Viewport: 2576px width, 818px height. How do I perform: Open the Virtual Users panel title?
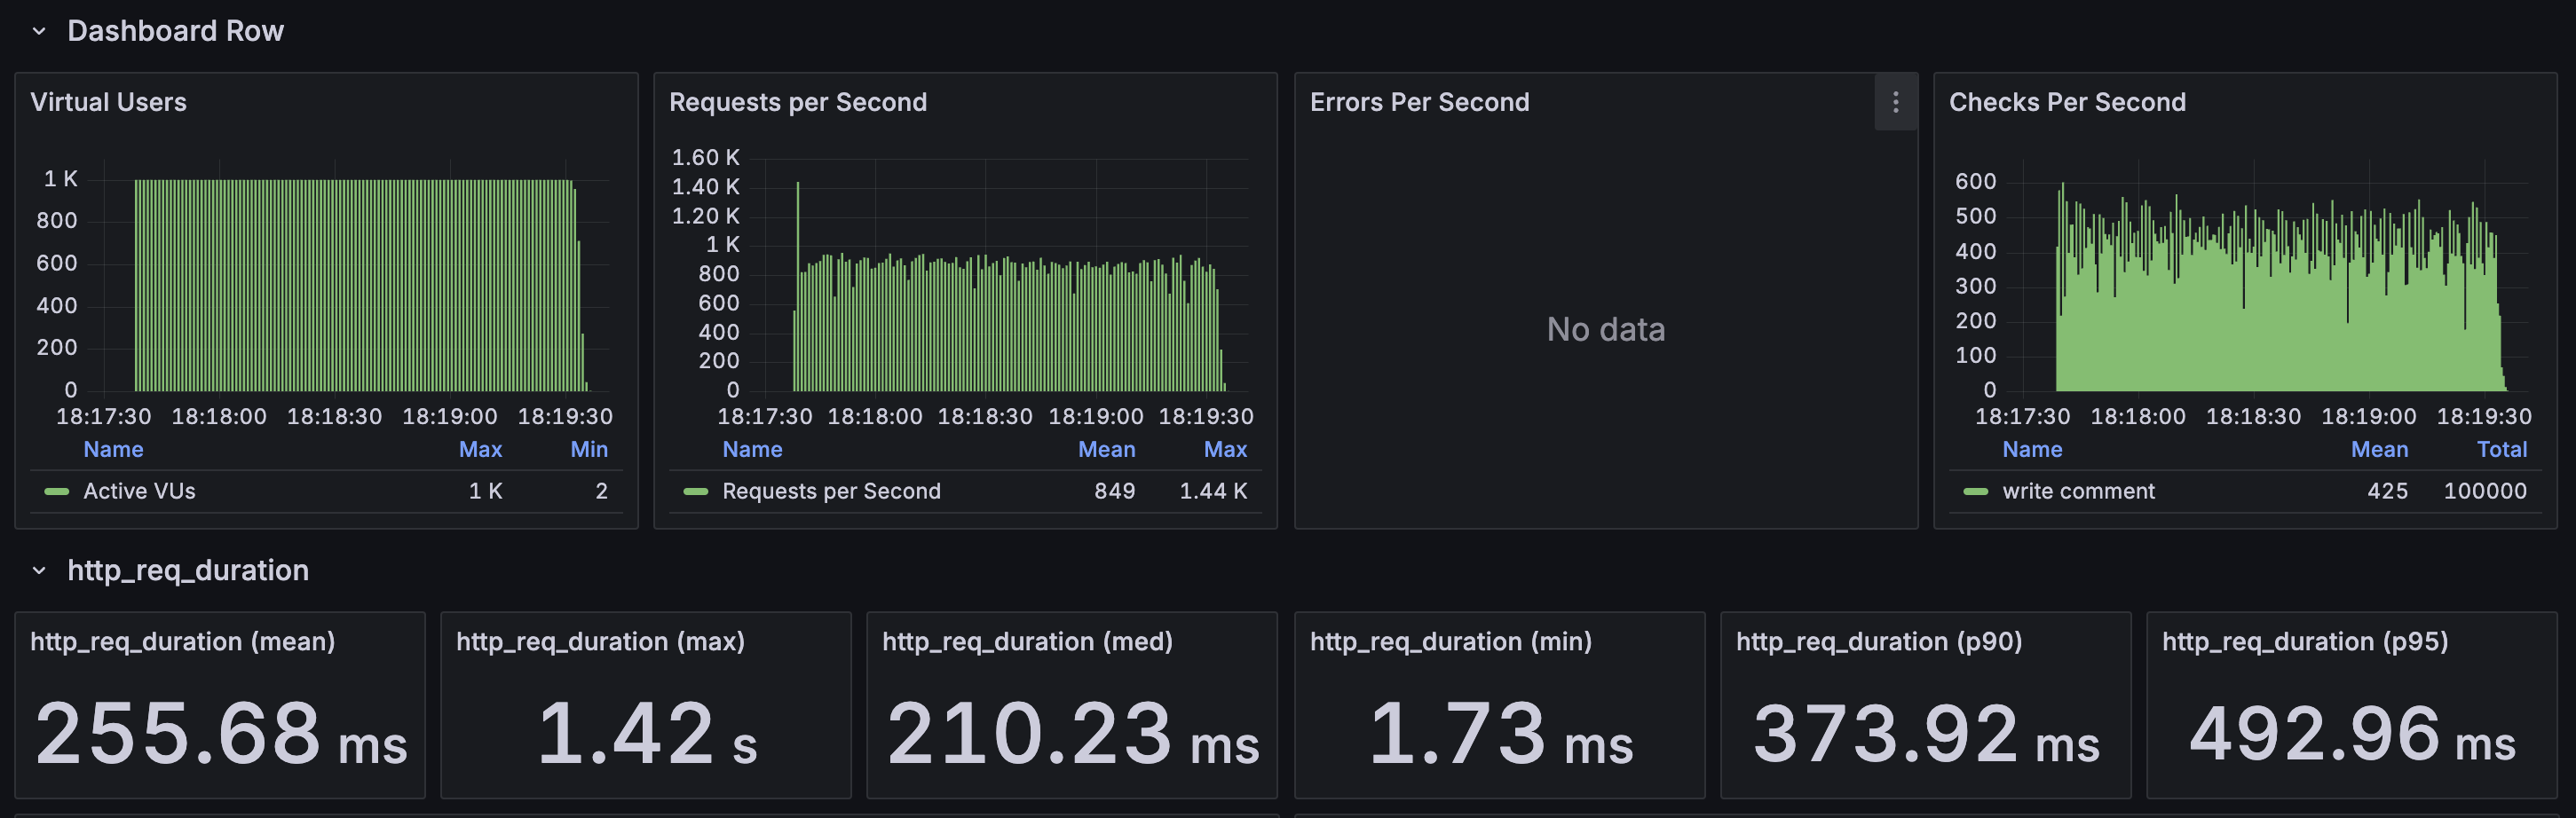click(108, 102)
